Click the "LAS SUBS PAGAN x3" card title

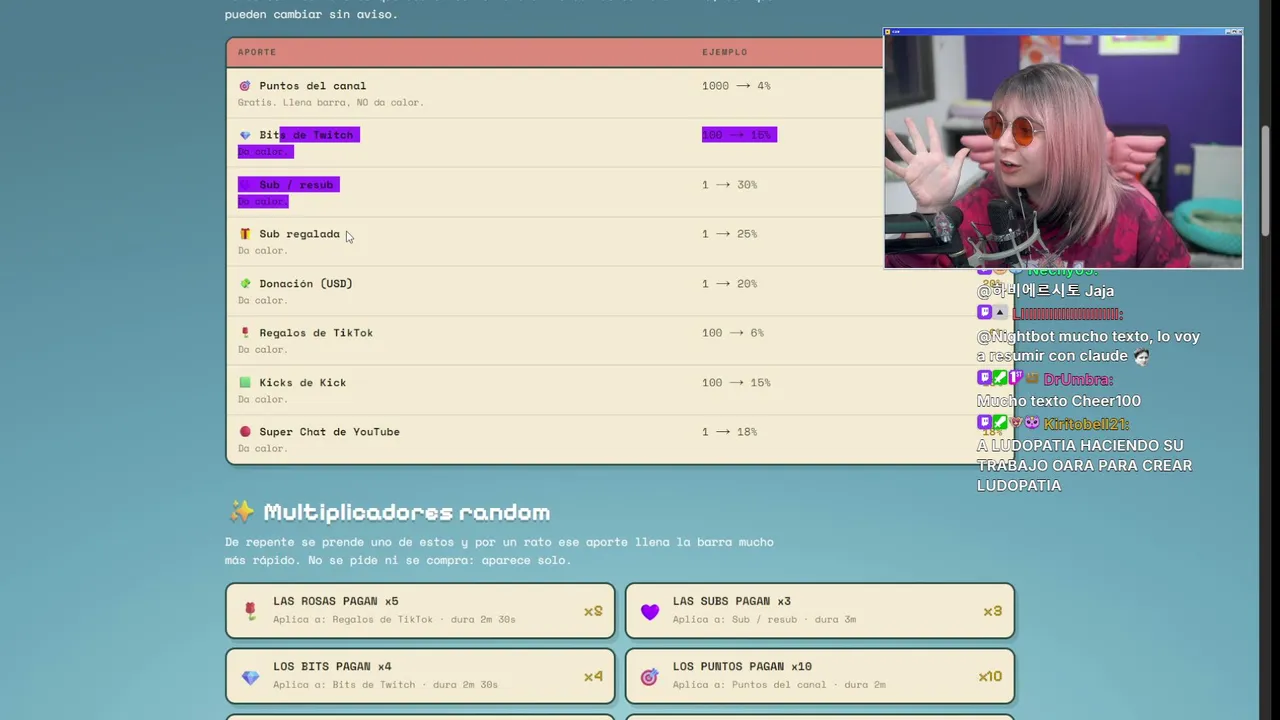732,601
